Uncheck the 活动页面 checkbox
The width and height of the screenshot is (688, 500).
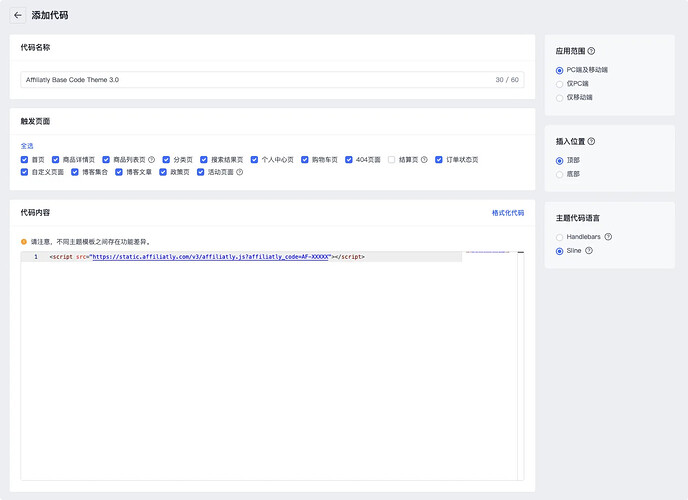201,172
